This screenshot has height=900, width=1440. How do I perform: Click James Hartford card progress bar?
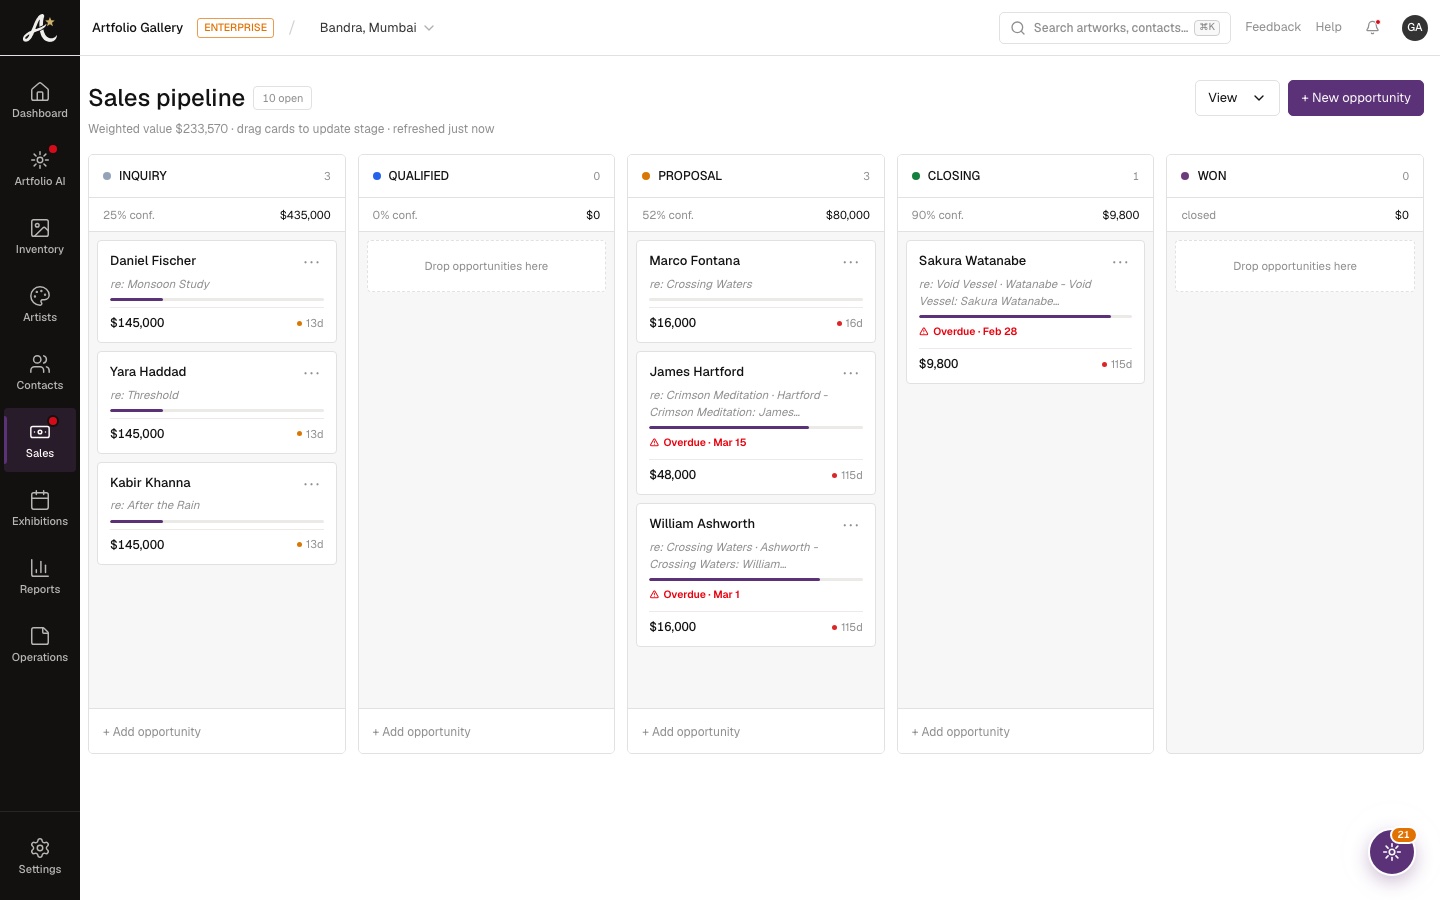(756, 427)
